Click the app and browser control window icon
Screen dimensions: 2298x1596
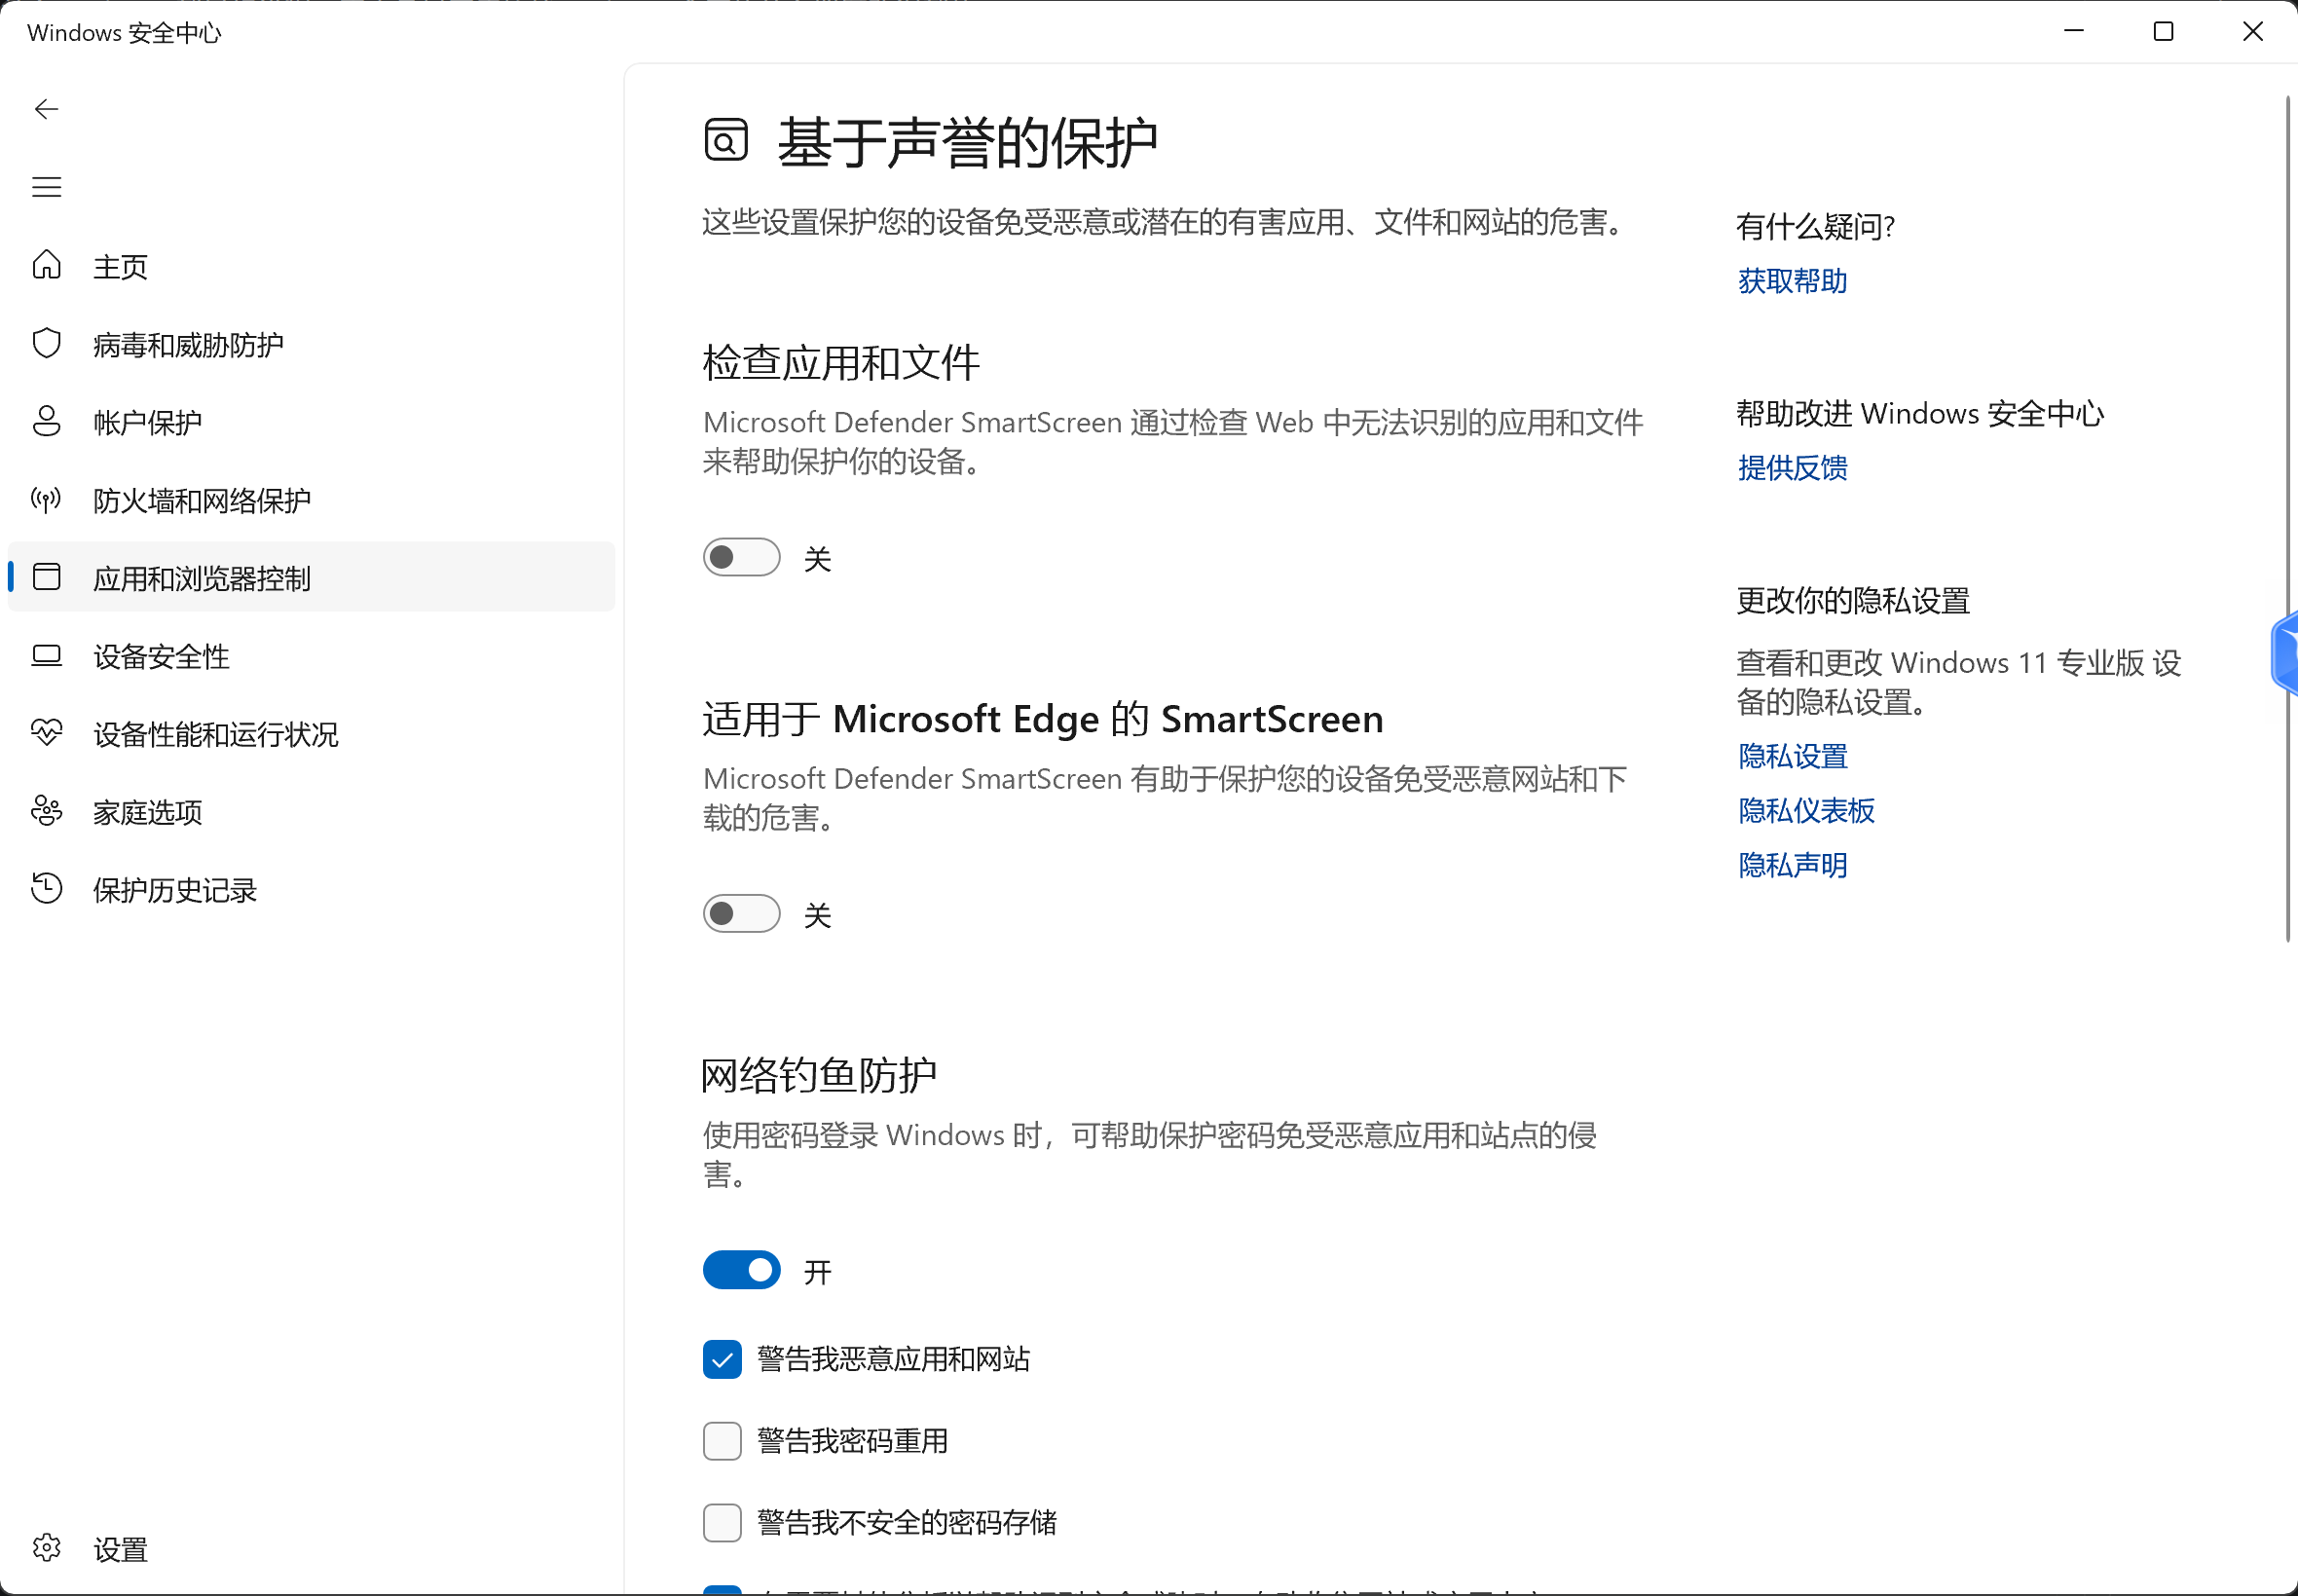click(47, 577)
